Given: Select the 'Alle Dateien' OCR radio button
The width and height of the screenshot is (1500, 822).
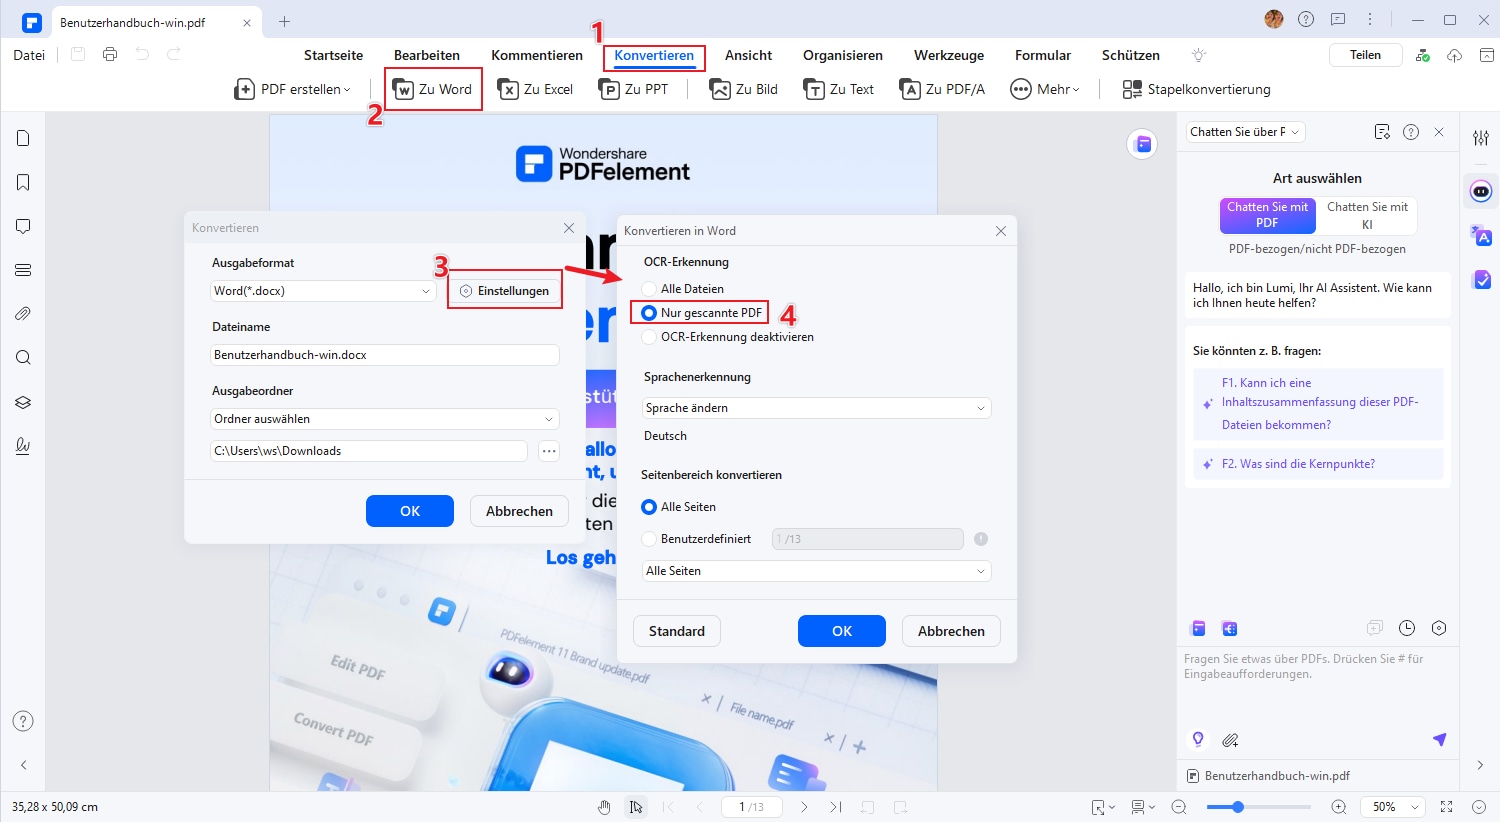Looking at the screenshot, I should coord(649,289).
